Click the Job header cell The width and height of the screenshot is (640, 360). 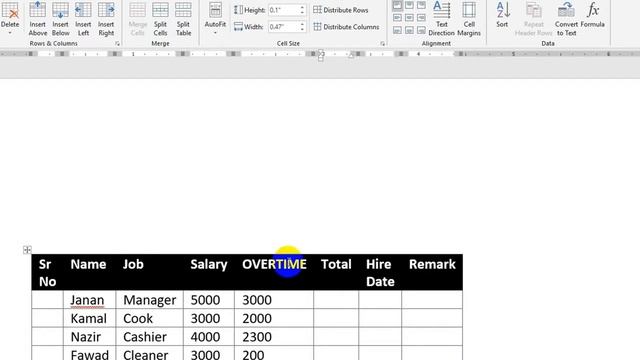click(149, 273)
